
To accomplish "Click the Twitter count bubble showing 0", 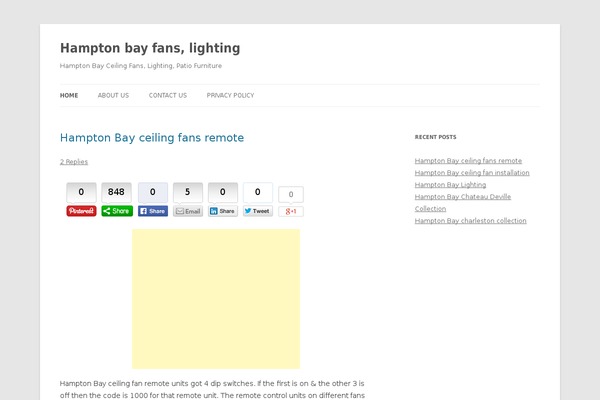I will click(x=258, y=192).
